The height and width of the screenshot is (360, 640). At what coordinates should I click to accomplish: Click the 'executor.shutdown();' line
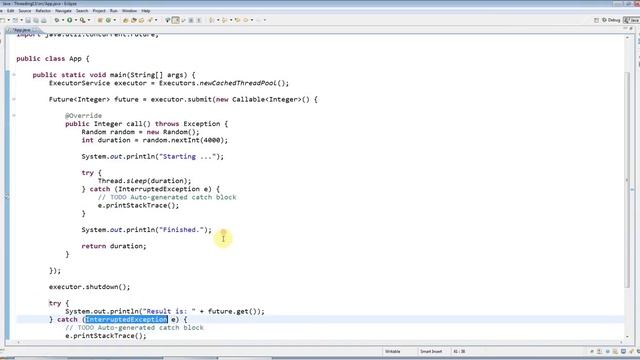coord(89,287)
